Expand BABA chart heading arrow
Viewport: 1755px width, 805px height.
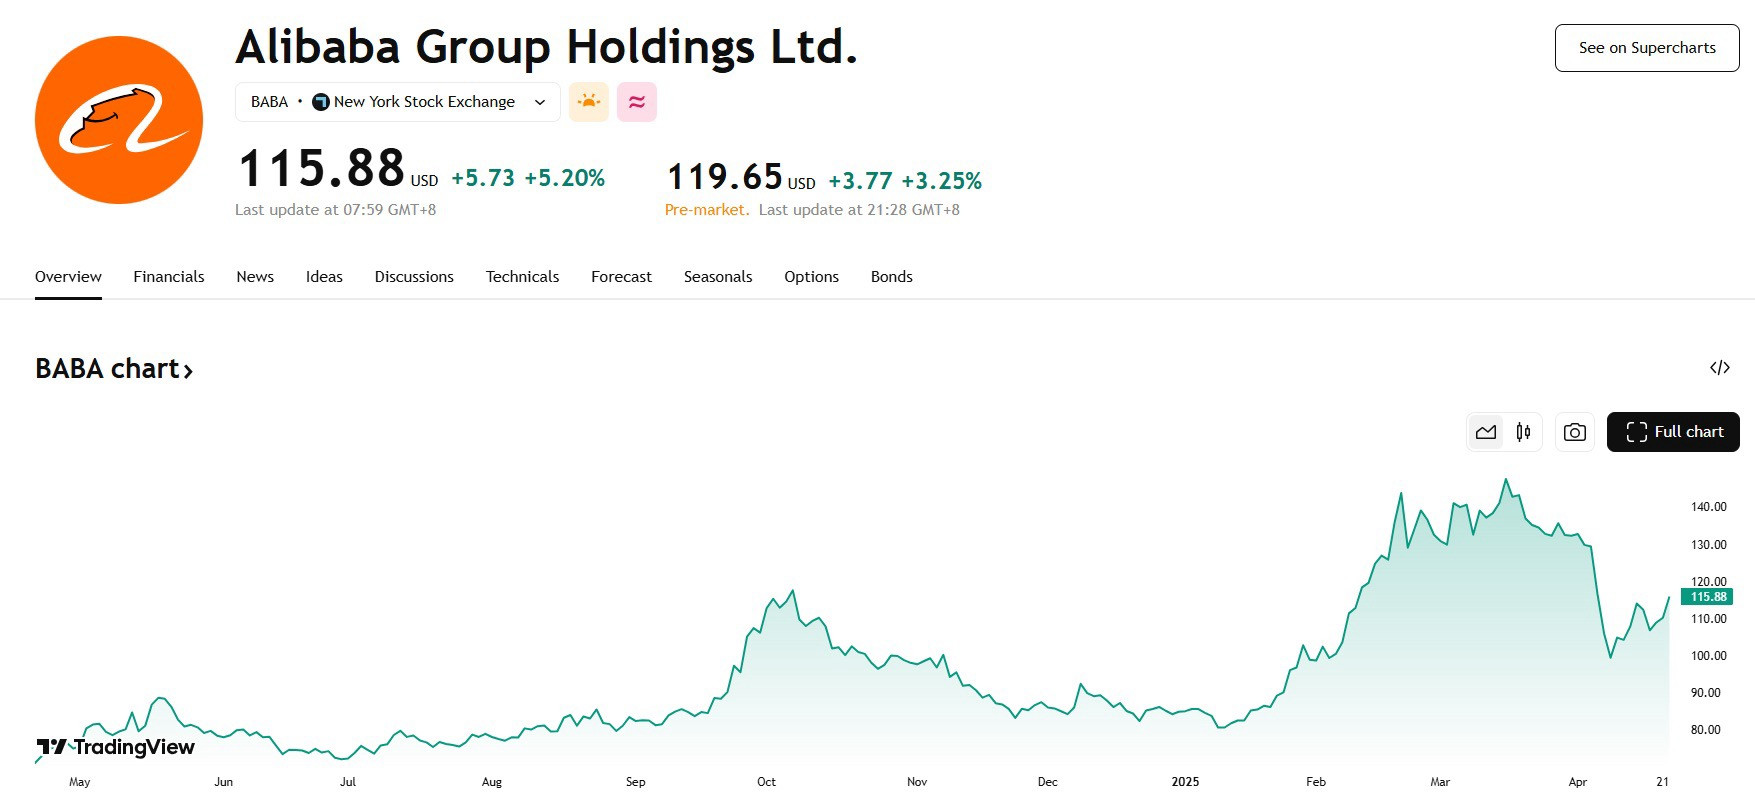coord(187,371)
